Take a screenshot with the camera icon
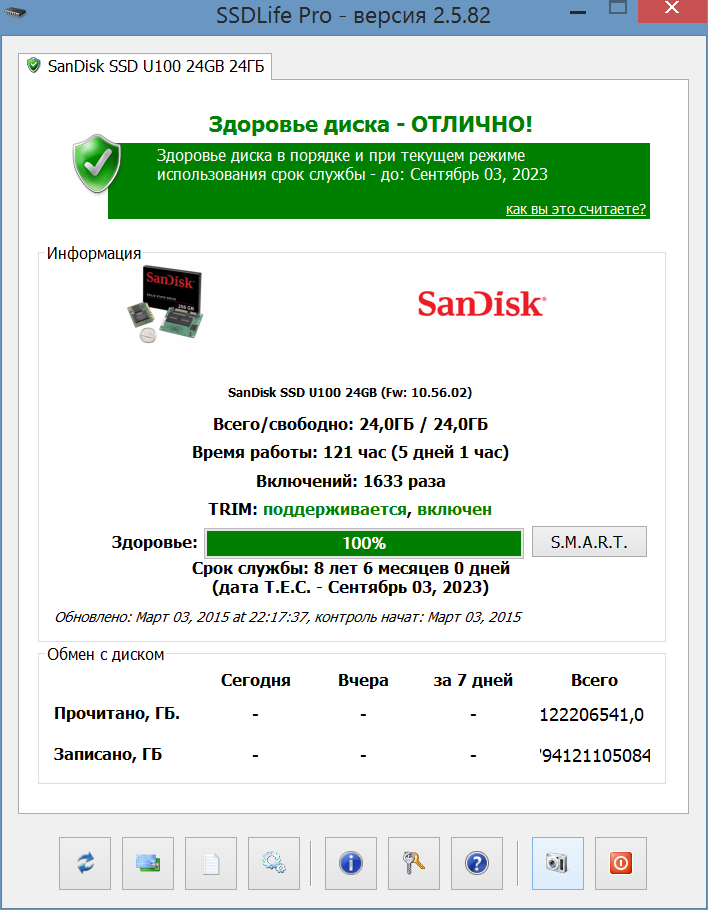Image resolution: width=708 pixels, height=910 pixels. click(x=558, y=863)
